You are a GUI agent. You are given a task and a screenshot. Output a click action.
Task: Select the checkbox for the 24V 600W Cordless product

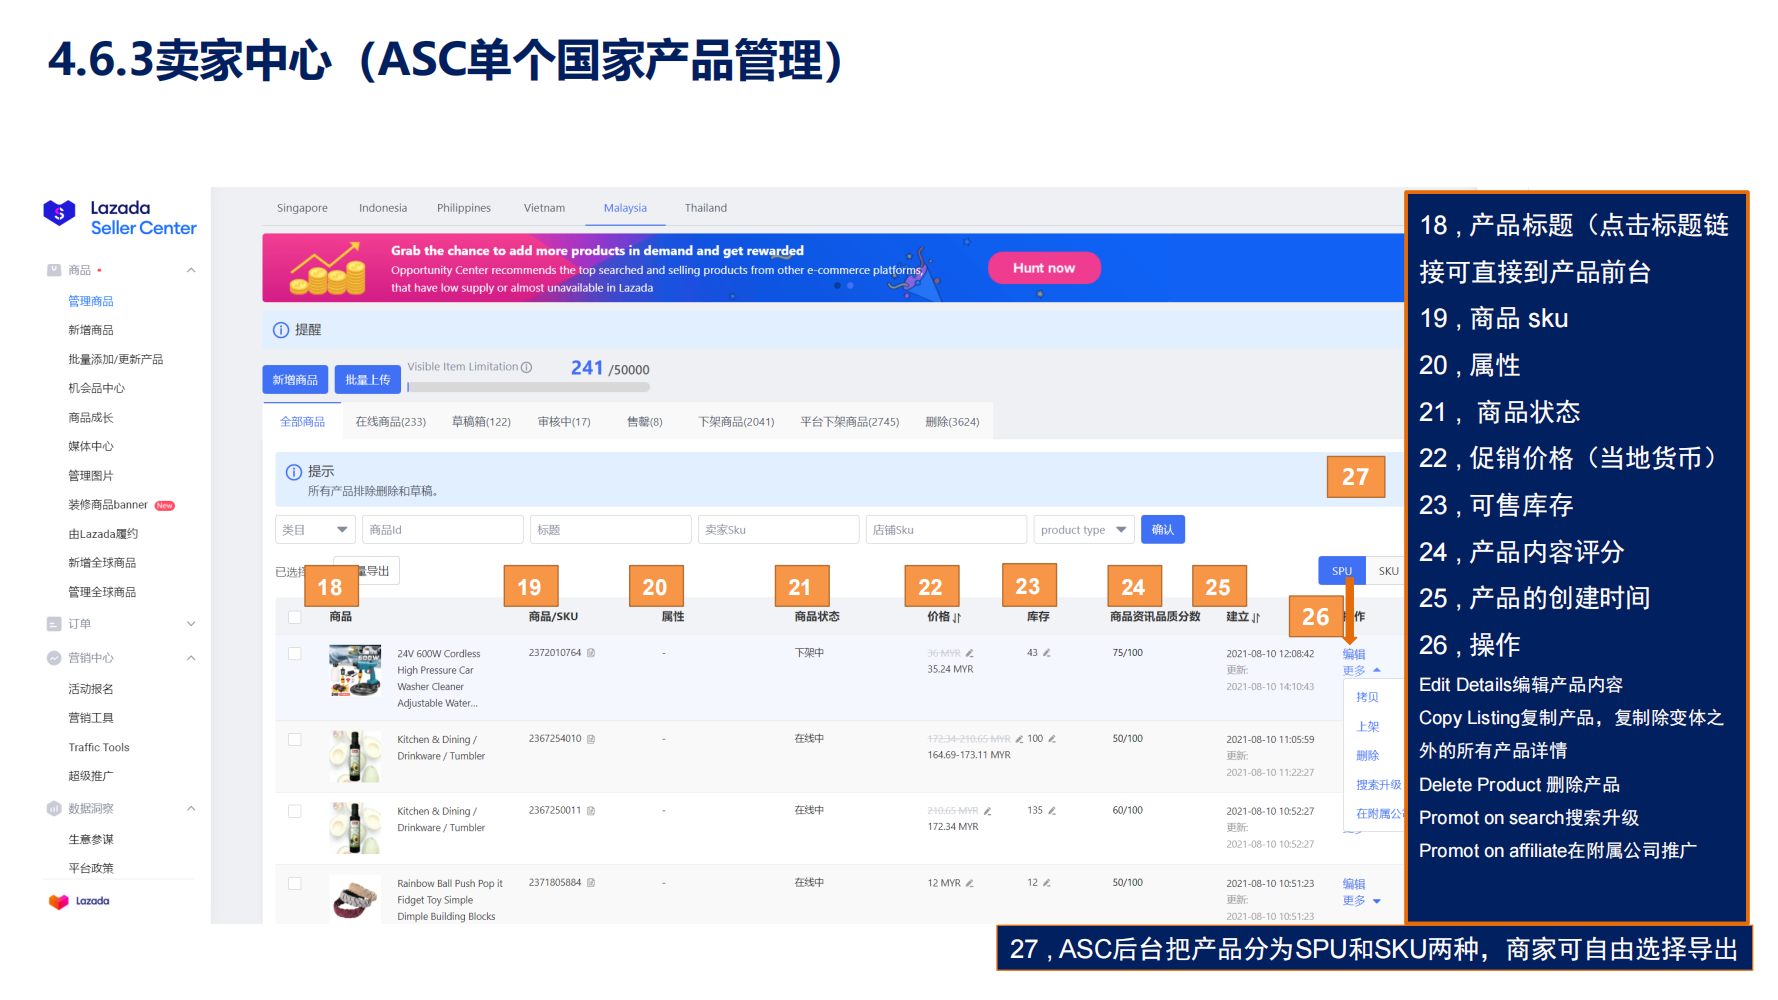click(x=295, y=653)
